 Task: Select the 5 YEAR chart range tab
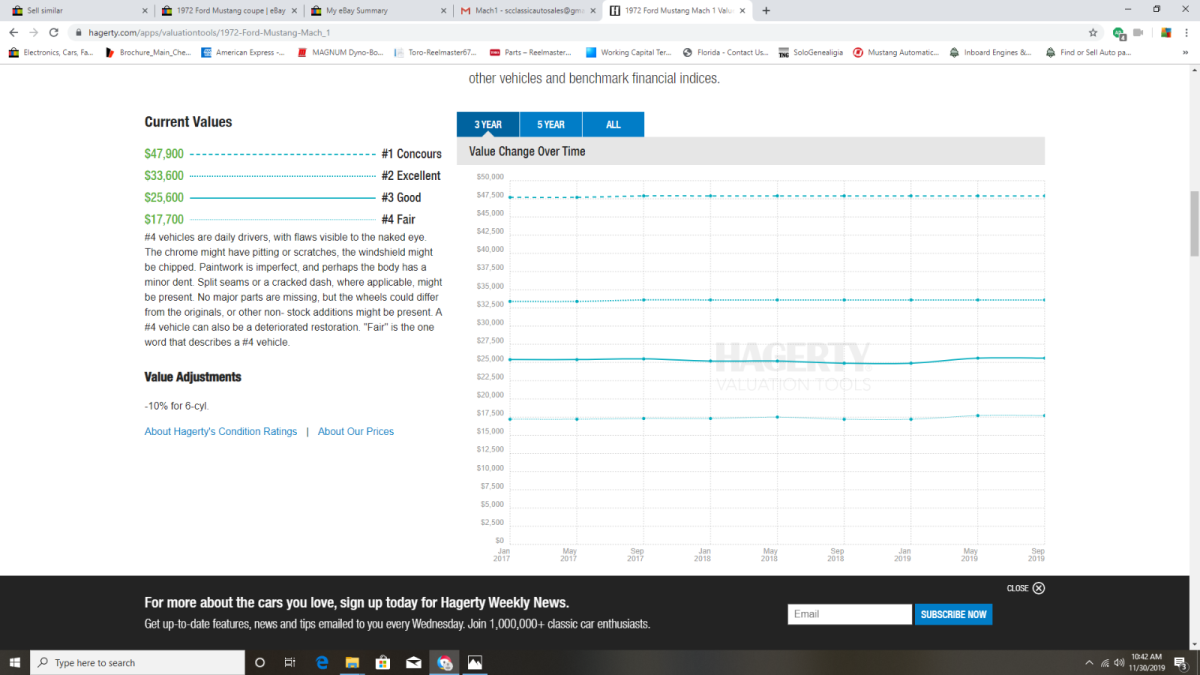tap(550, 125)
